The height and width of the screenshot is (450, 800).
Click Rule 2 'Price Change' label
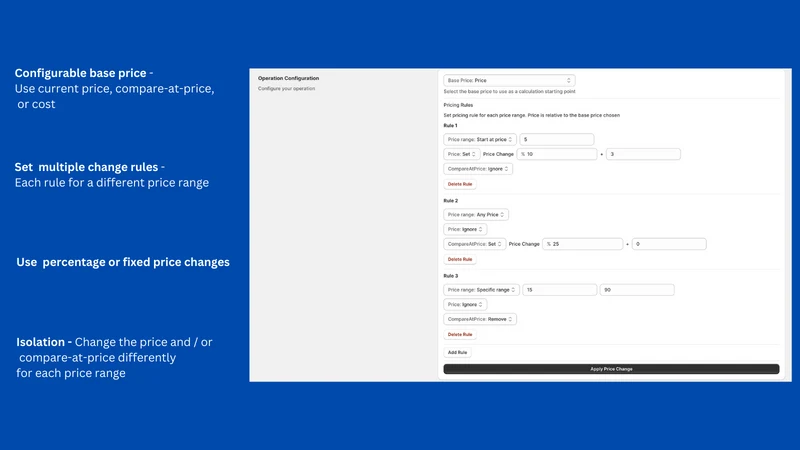pyautogui.click(x=524, y=244)
